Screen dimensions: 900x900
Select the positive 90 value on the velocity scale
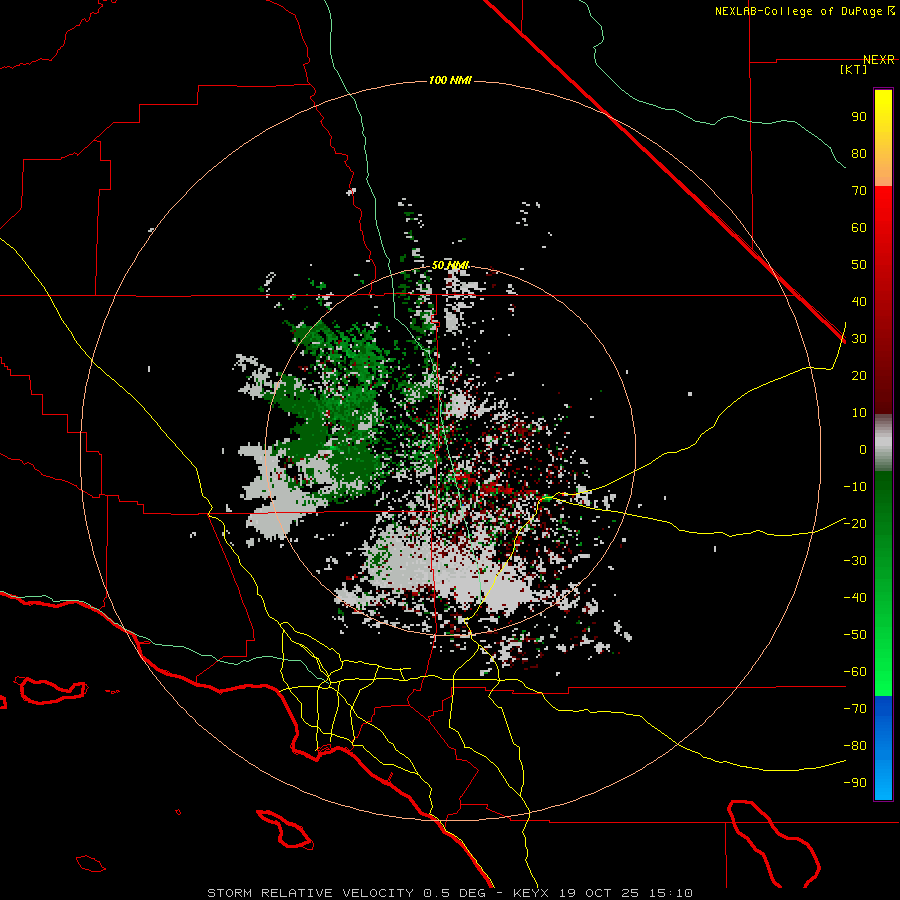click(859, 117)
